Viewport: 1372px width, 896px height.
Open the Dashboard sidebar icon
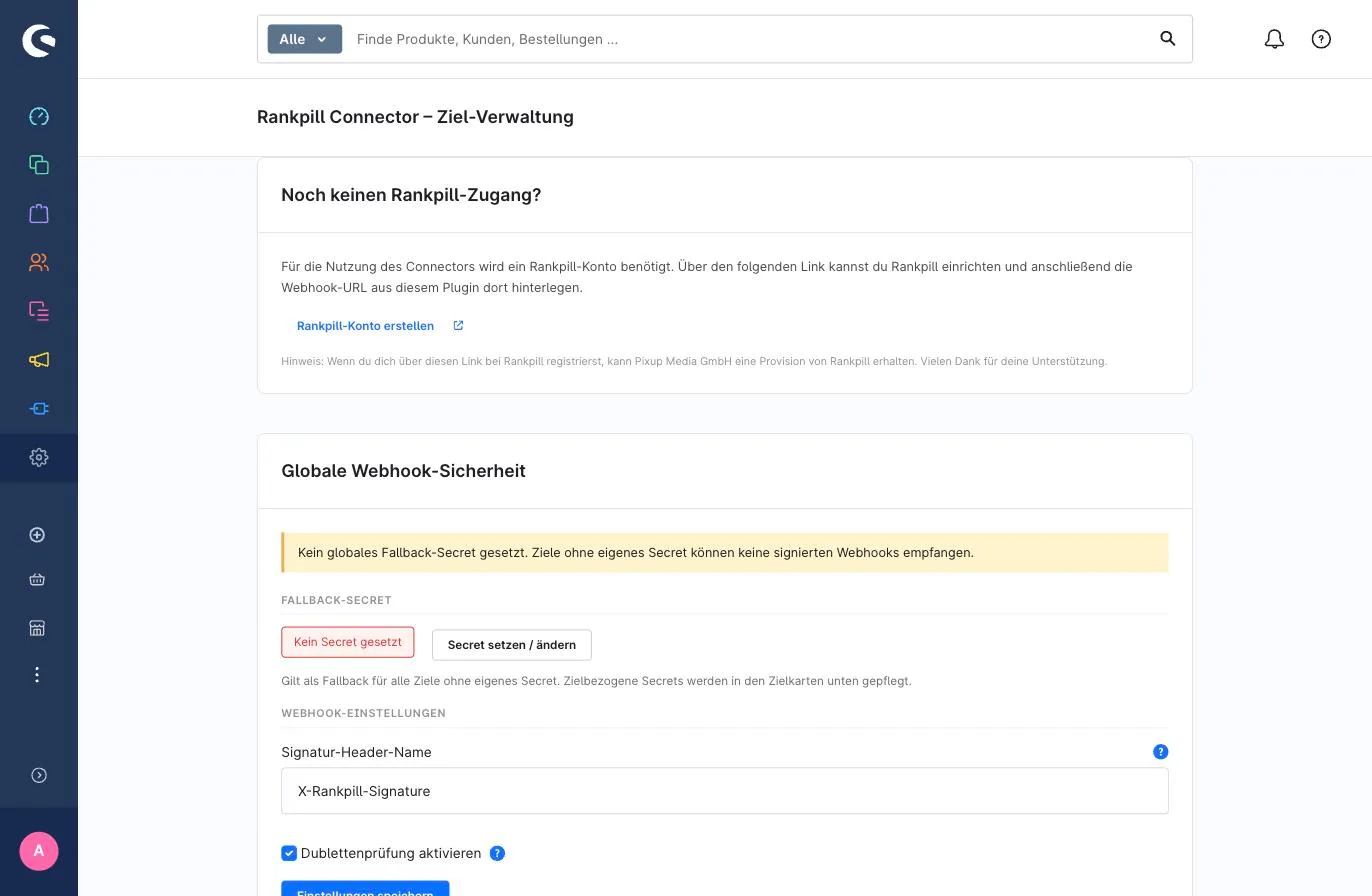tap(39, 116)
